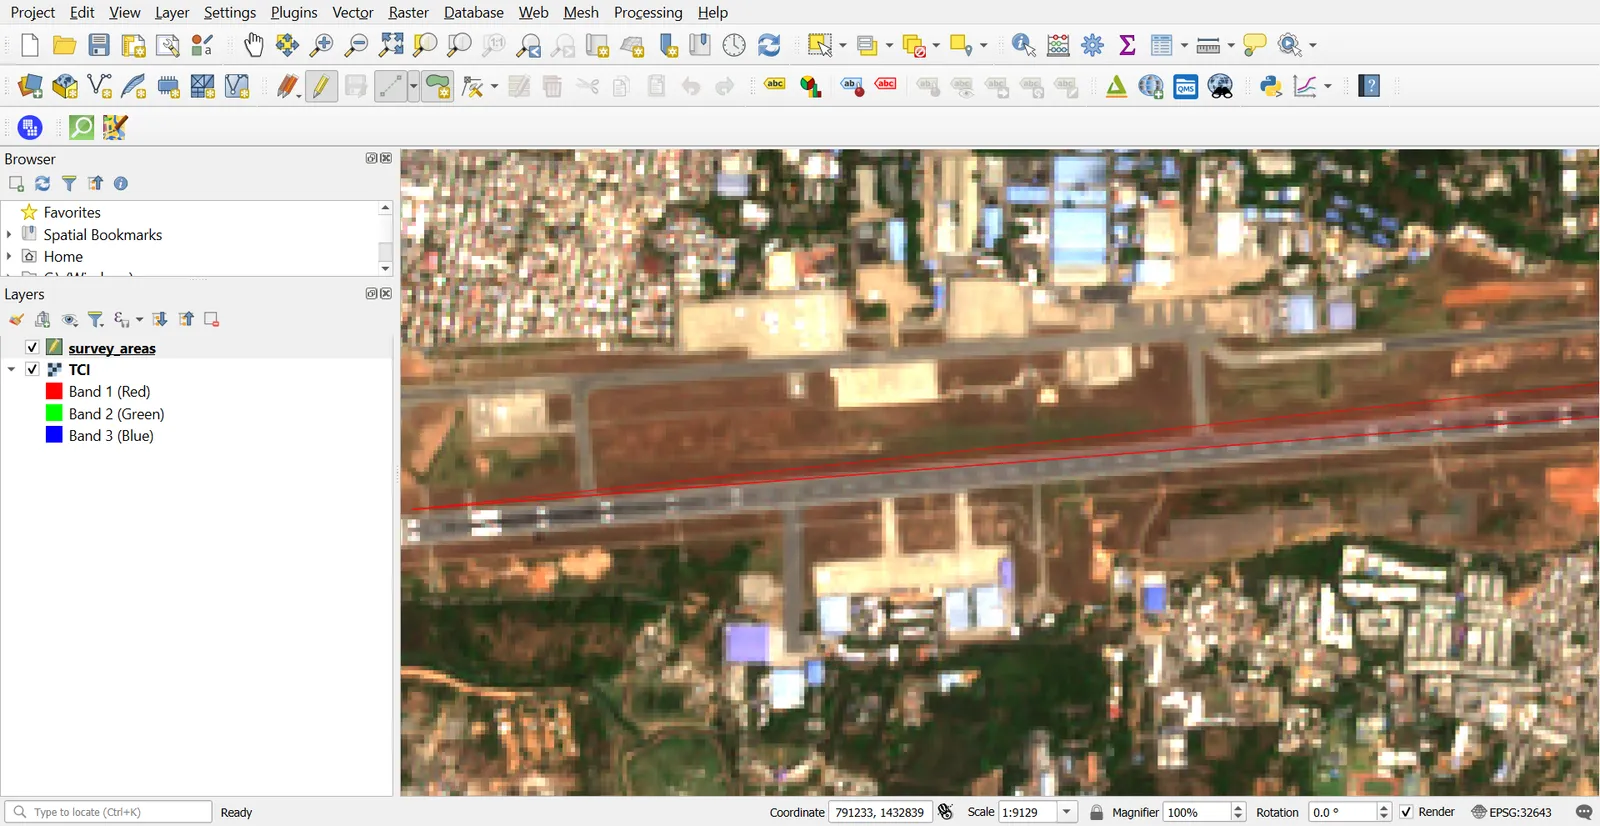Open the Select Features dropdown arrow
1600x826 pixels.
coord(843,45)
